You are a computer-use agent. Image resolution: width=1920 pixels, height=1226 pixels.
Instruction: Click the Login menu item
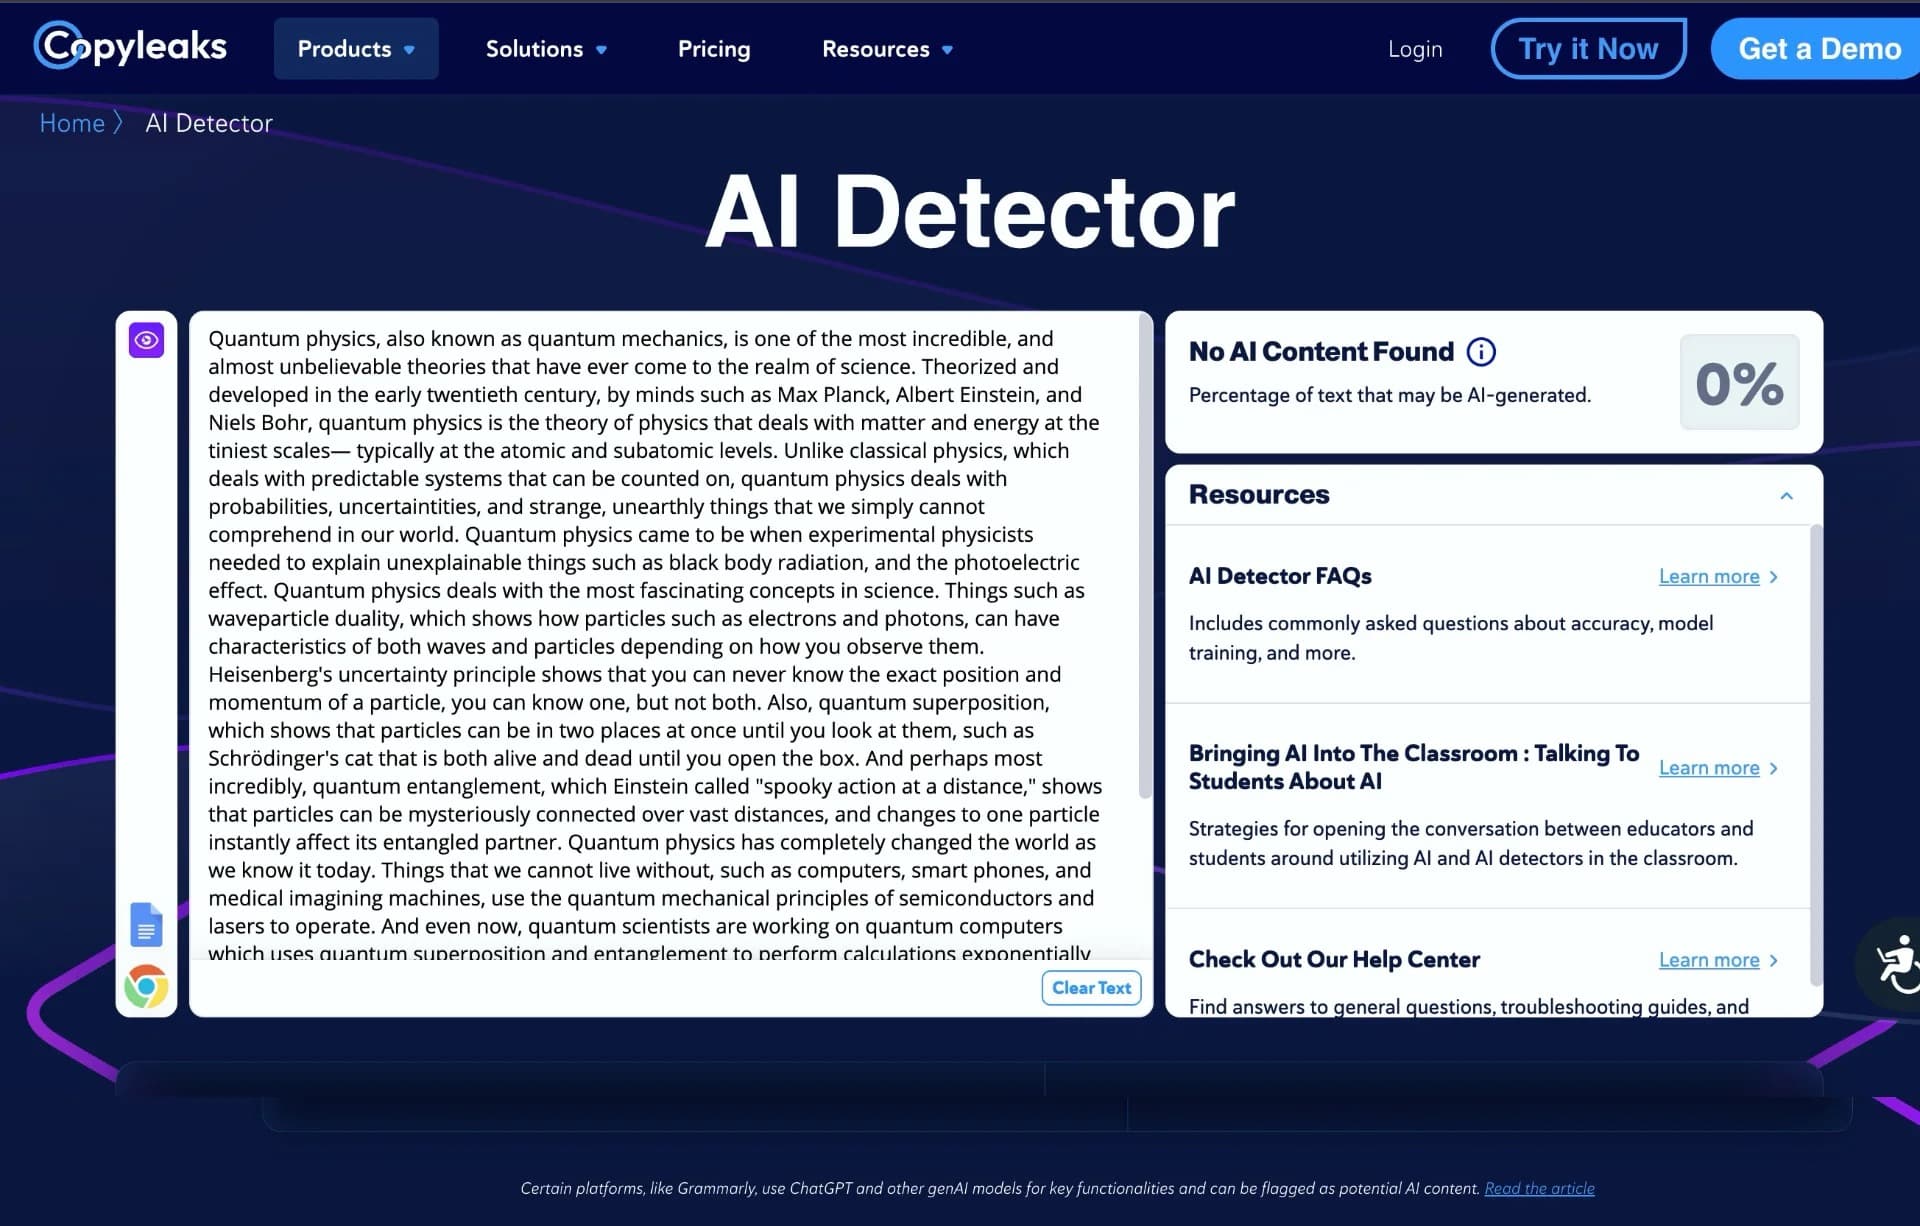1415,48
